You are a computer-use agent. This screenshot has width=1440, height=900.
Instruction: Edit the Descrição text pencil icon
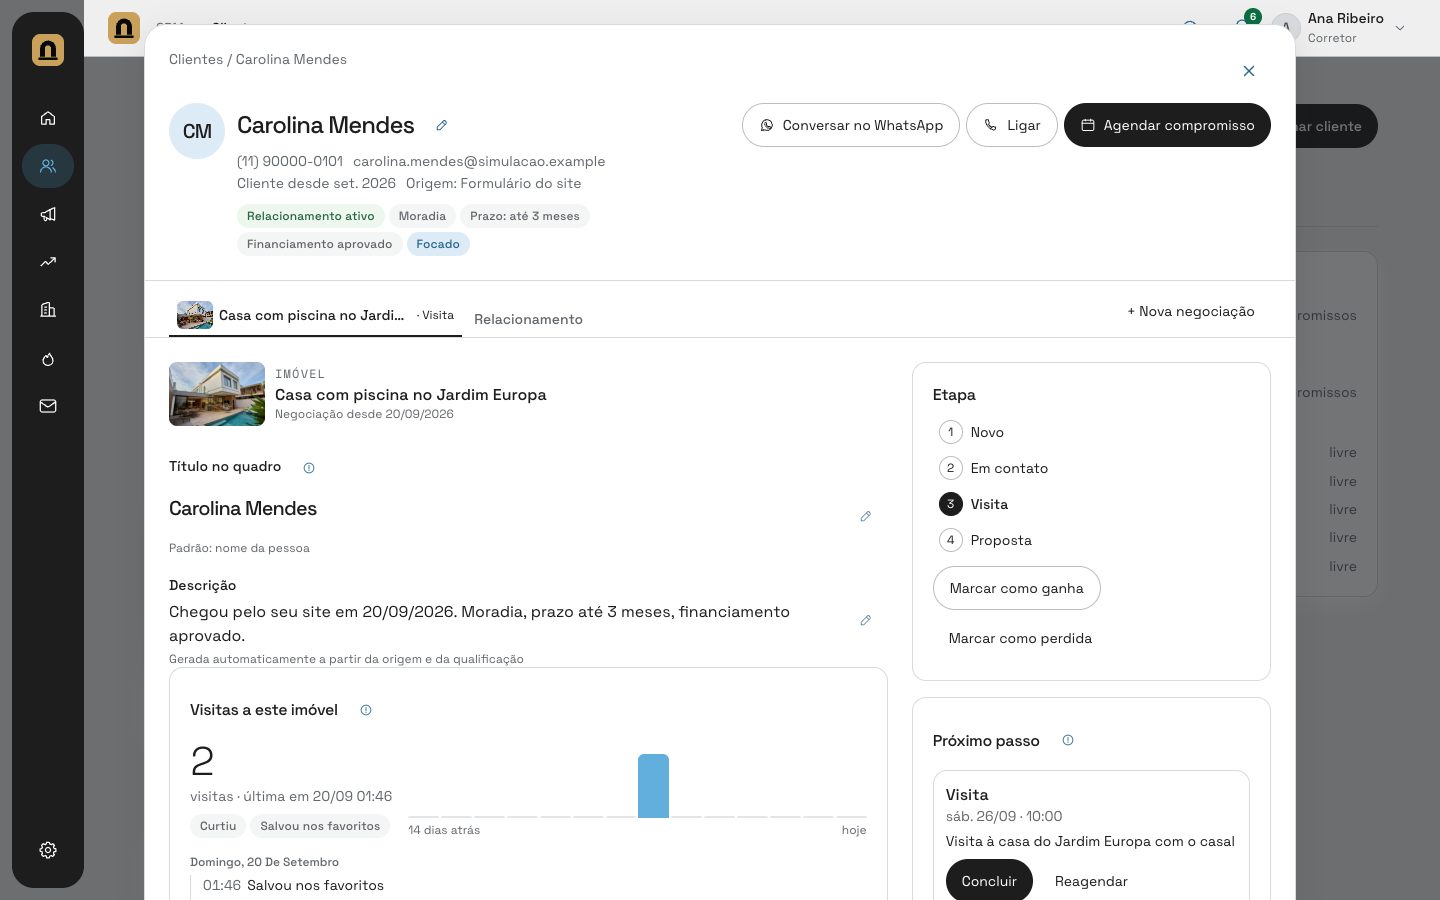coord(865,620)
